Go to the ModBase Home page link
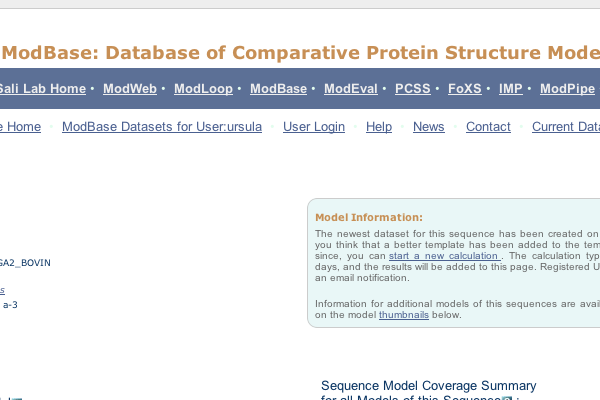This screenshot has width=600, height=400. 20,127
